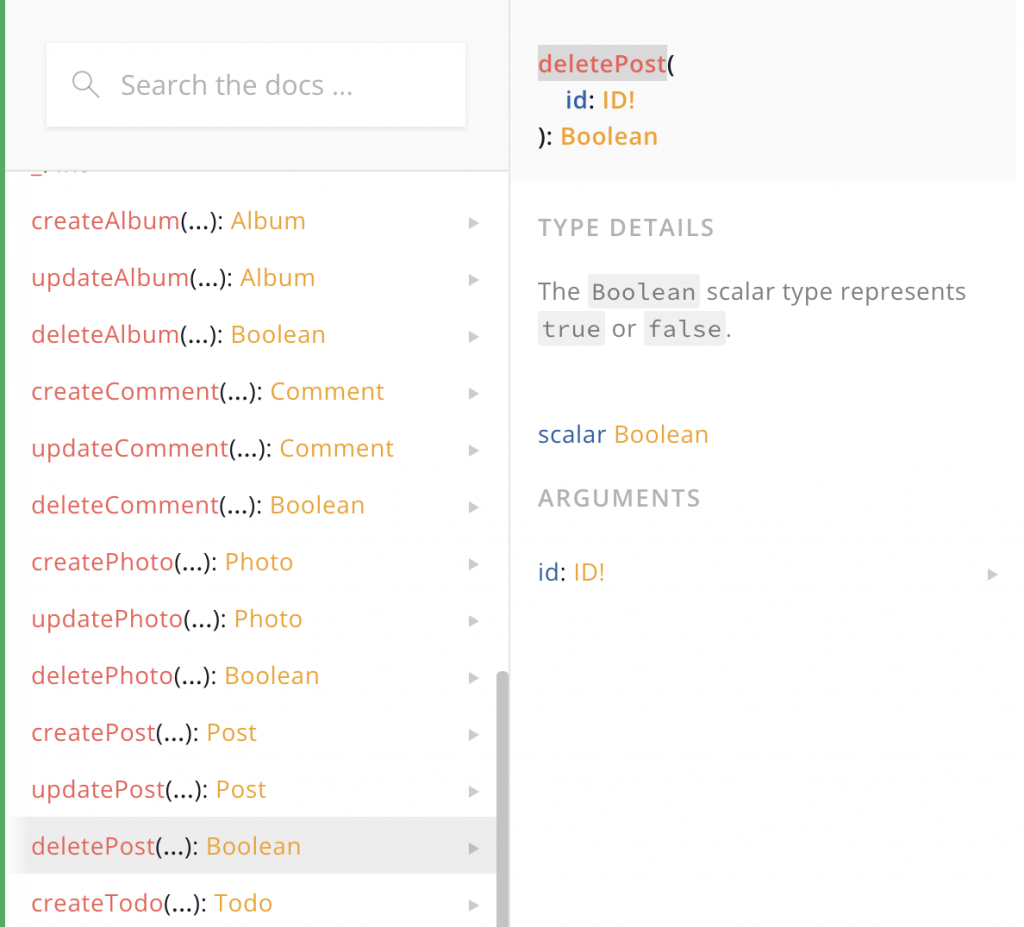Click the scalar Boolean type link
Screen dimensions: 1024x927
click(x=661, y=435)
